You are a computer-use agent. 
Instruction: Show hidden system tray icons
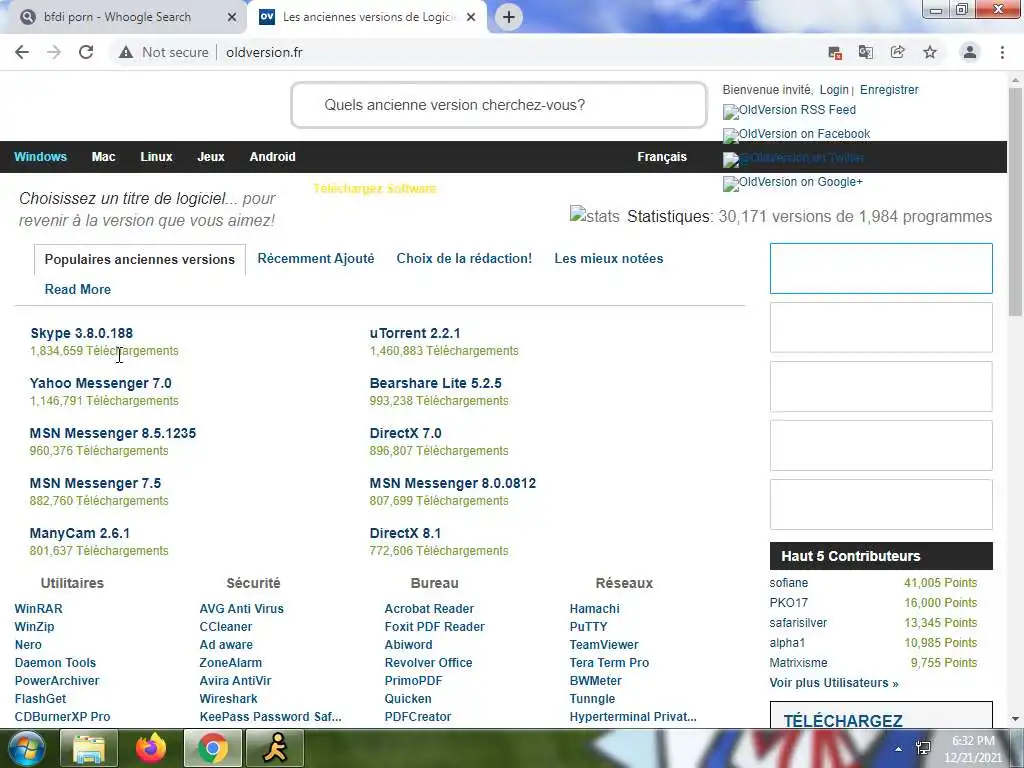point(899,749)
